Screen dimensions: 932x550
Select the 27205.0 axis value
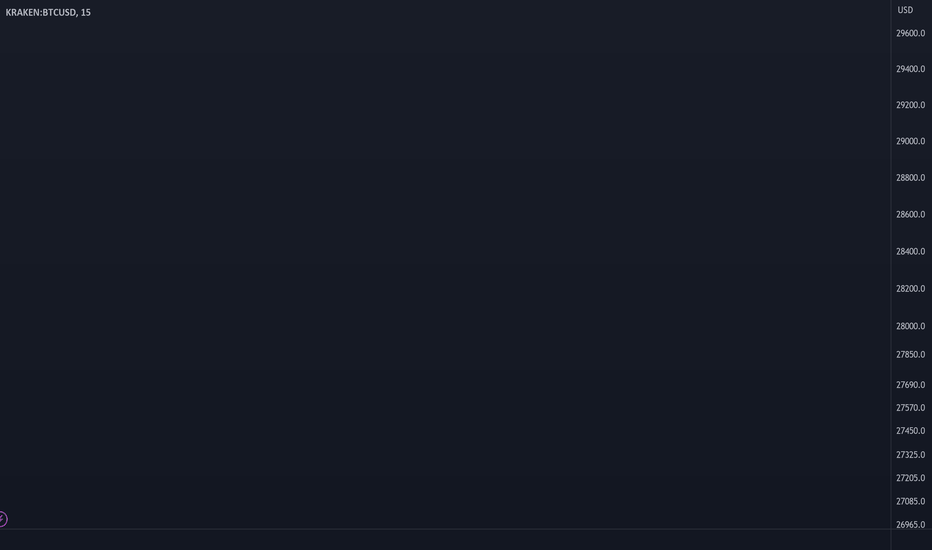pyautogui.click(x=910, y=477)
